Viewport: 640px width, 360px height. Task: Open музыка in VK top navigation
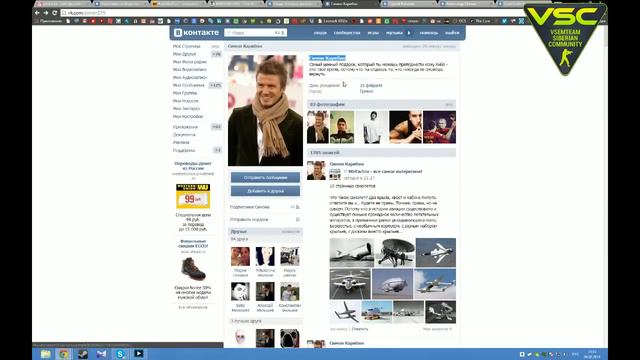[x=394, y=33]
